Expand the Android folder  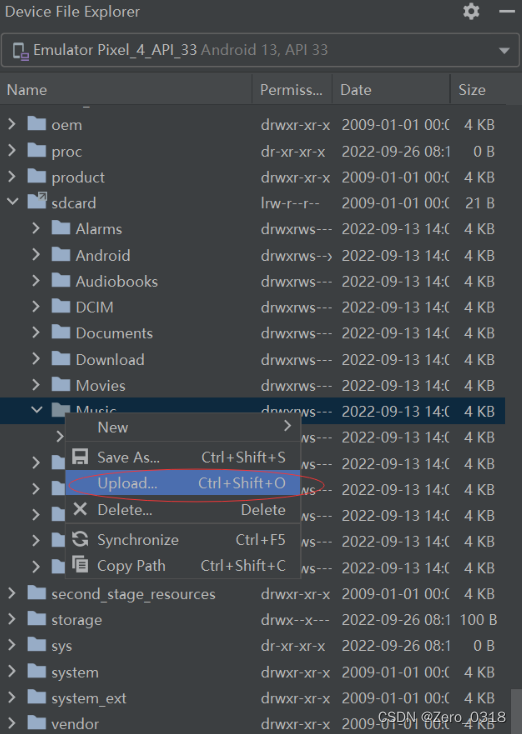click(36, 254)
